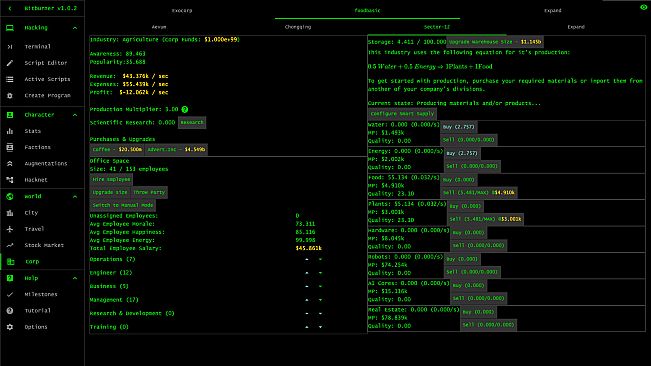Collapse the sidebar with the back chevron
The width and height of the screenshot is (651, 366).
pyautogui.click(x=10, y=8)
